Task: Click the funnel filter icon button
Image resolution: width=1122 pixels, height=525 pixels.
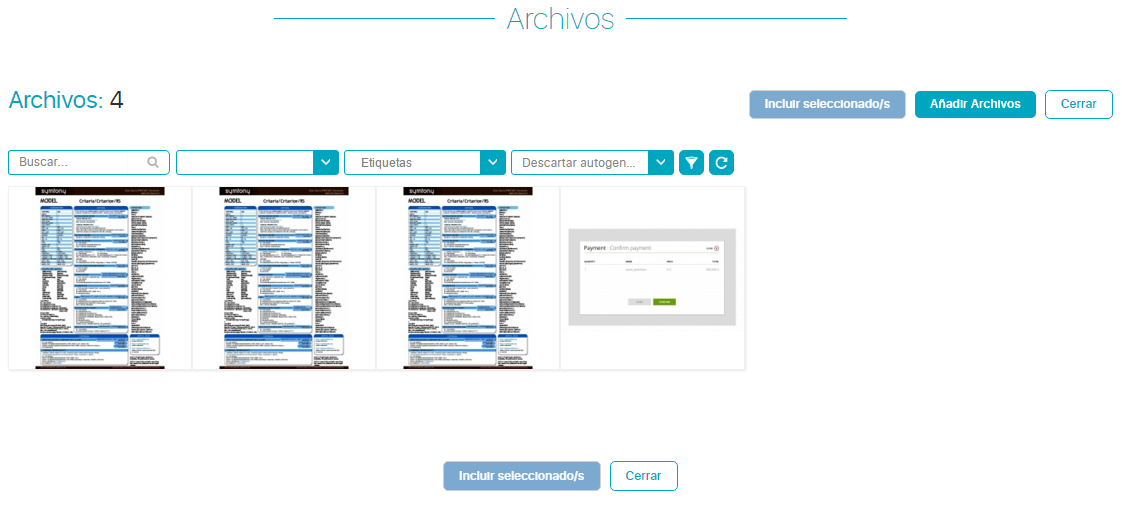Action: click(x=691, y=162)
